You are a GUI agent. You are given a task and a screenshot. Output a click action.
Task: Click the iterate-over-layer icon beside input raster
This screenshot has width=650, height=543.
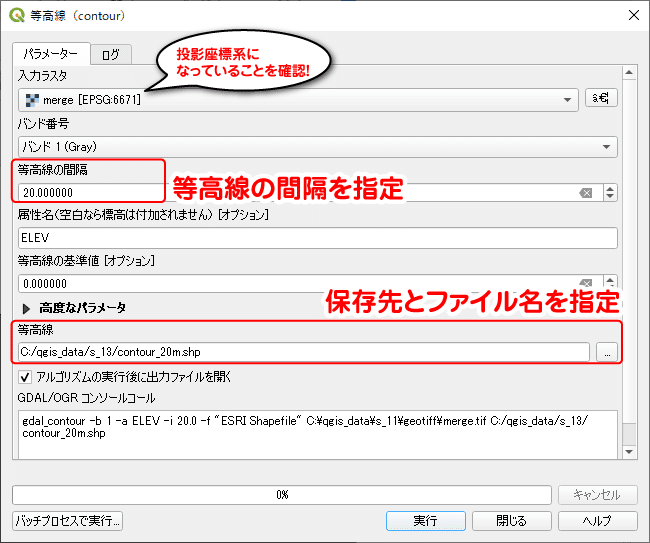point(601,98)
